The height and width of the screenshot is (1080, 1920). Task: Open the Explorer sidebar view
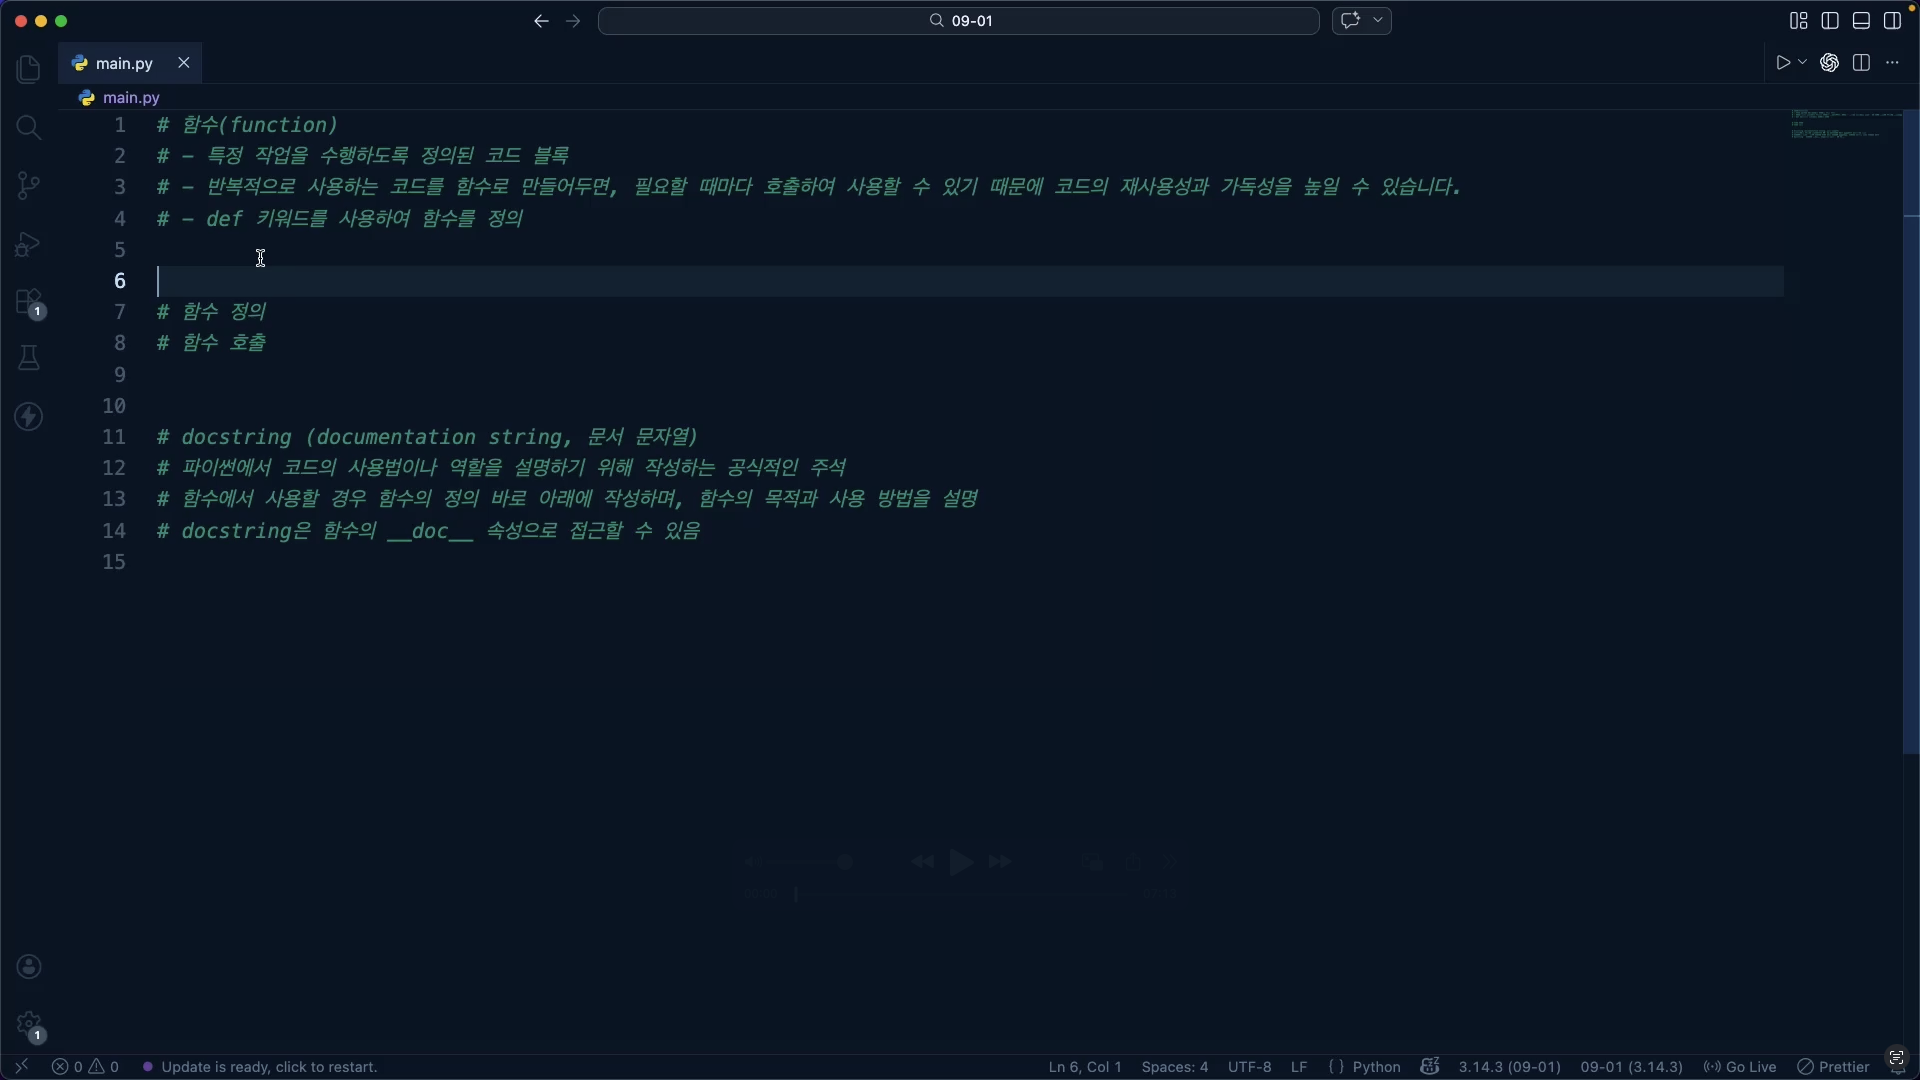[x=29, y=69]
